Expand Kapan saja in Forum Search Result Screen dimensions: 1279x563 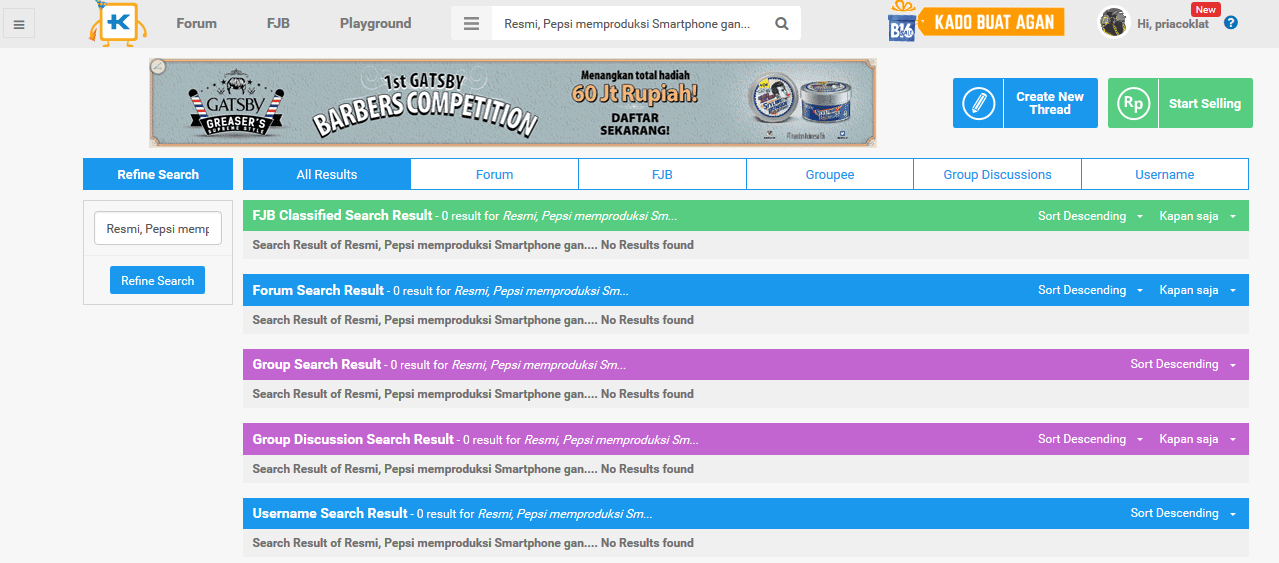click(1197, 290)
